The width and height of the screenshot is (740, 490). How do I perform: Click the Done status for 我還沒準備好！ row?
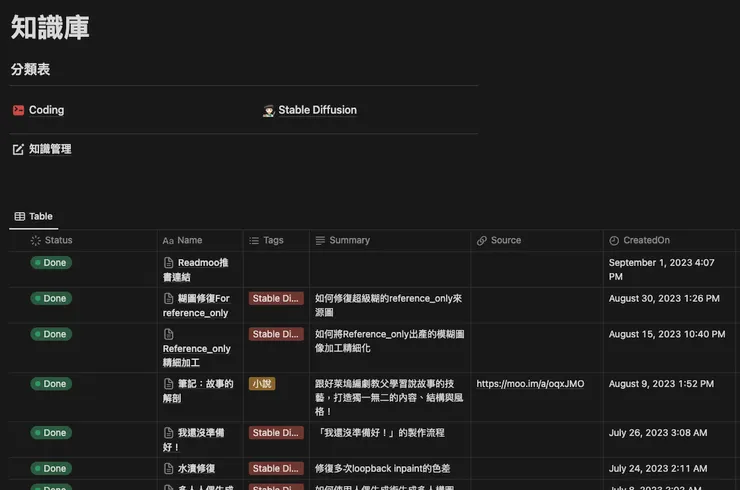point(51,433)
